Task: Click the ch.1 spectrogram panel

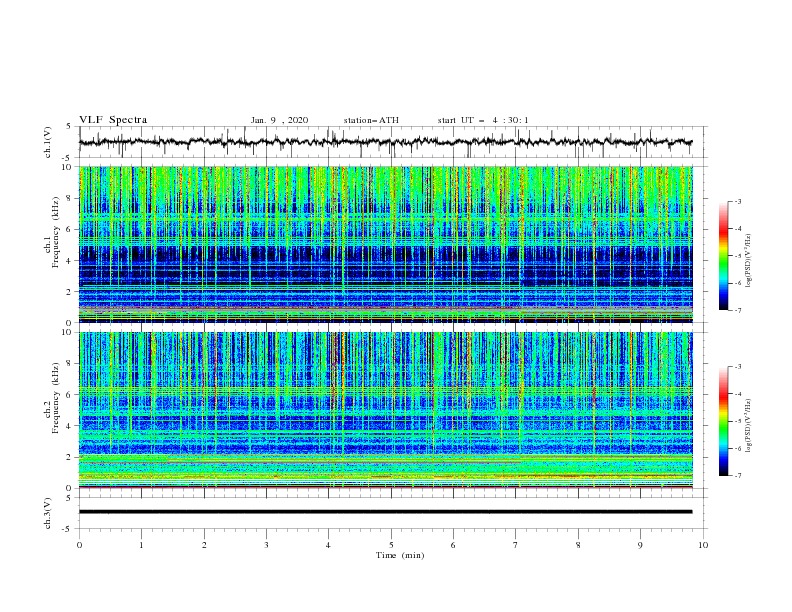Action: click(385, 244)
